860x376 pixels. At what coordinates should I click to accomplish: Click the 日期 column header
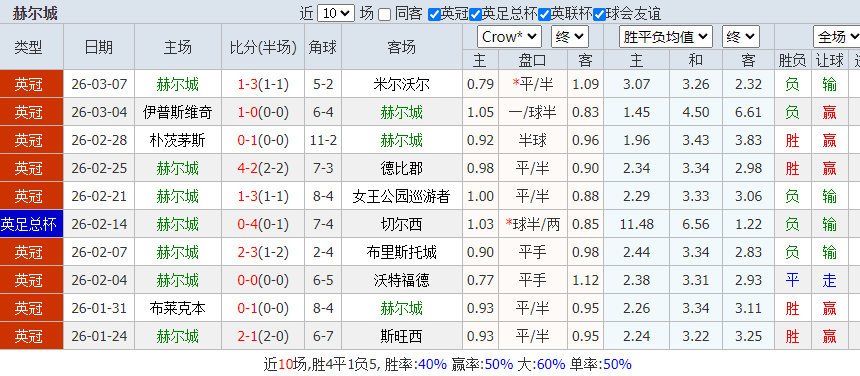(99, 47)
